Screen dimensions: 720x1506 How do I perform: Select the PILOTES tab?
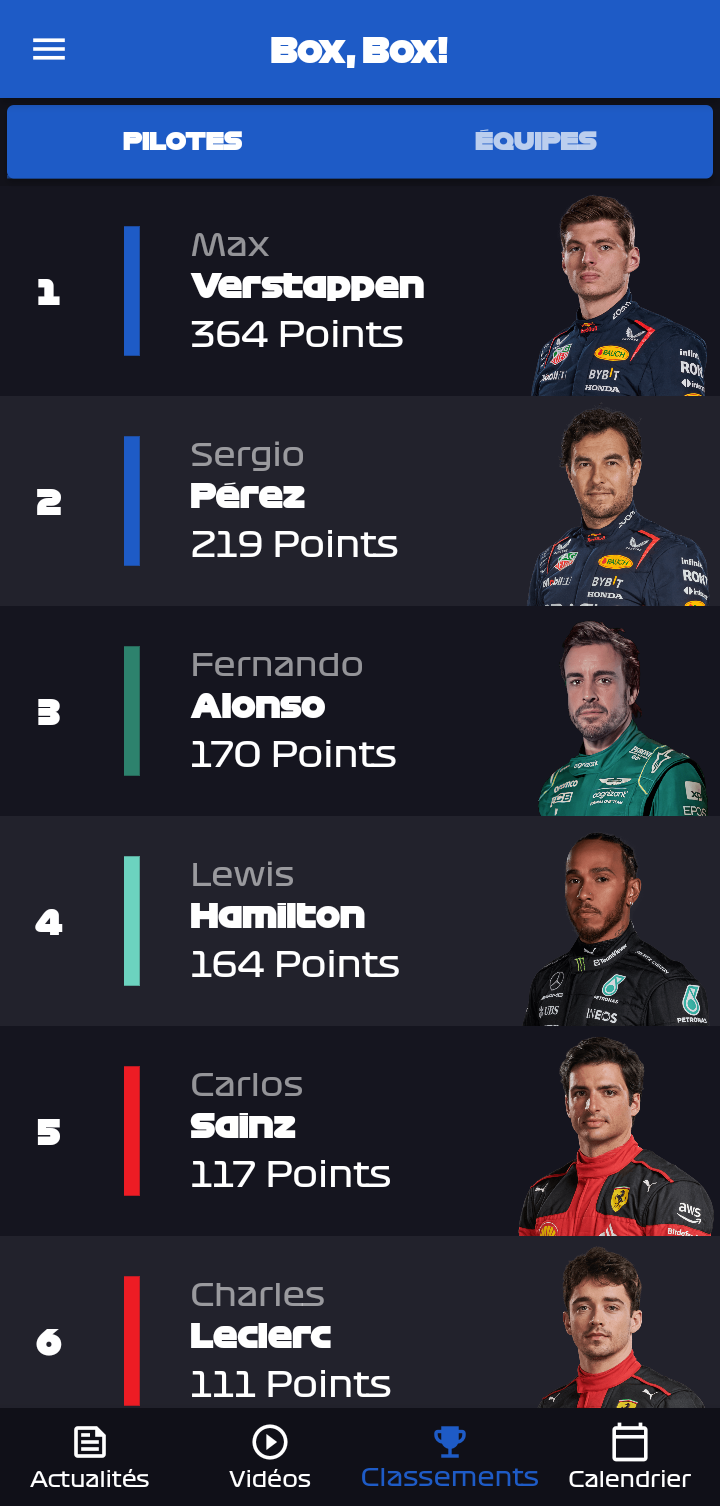pos(183,141)
